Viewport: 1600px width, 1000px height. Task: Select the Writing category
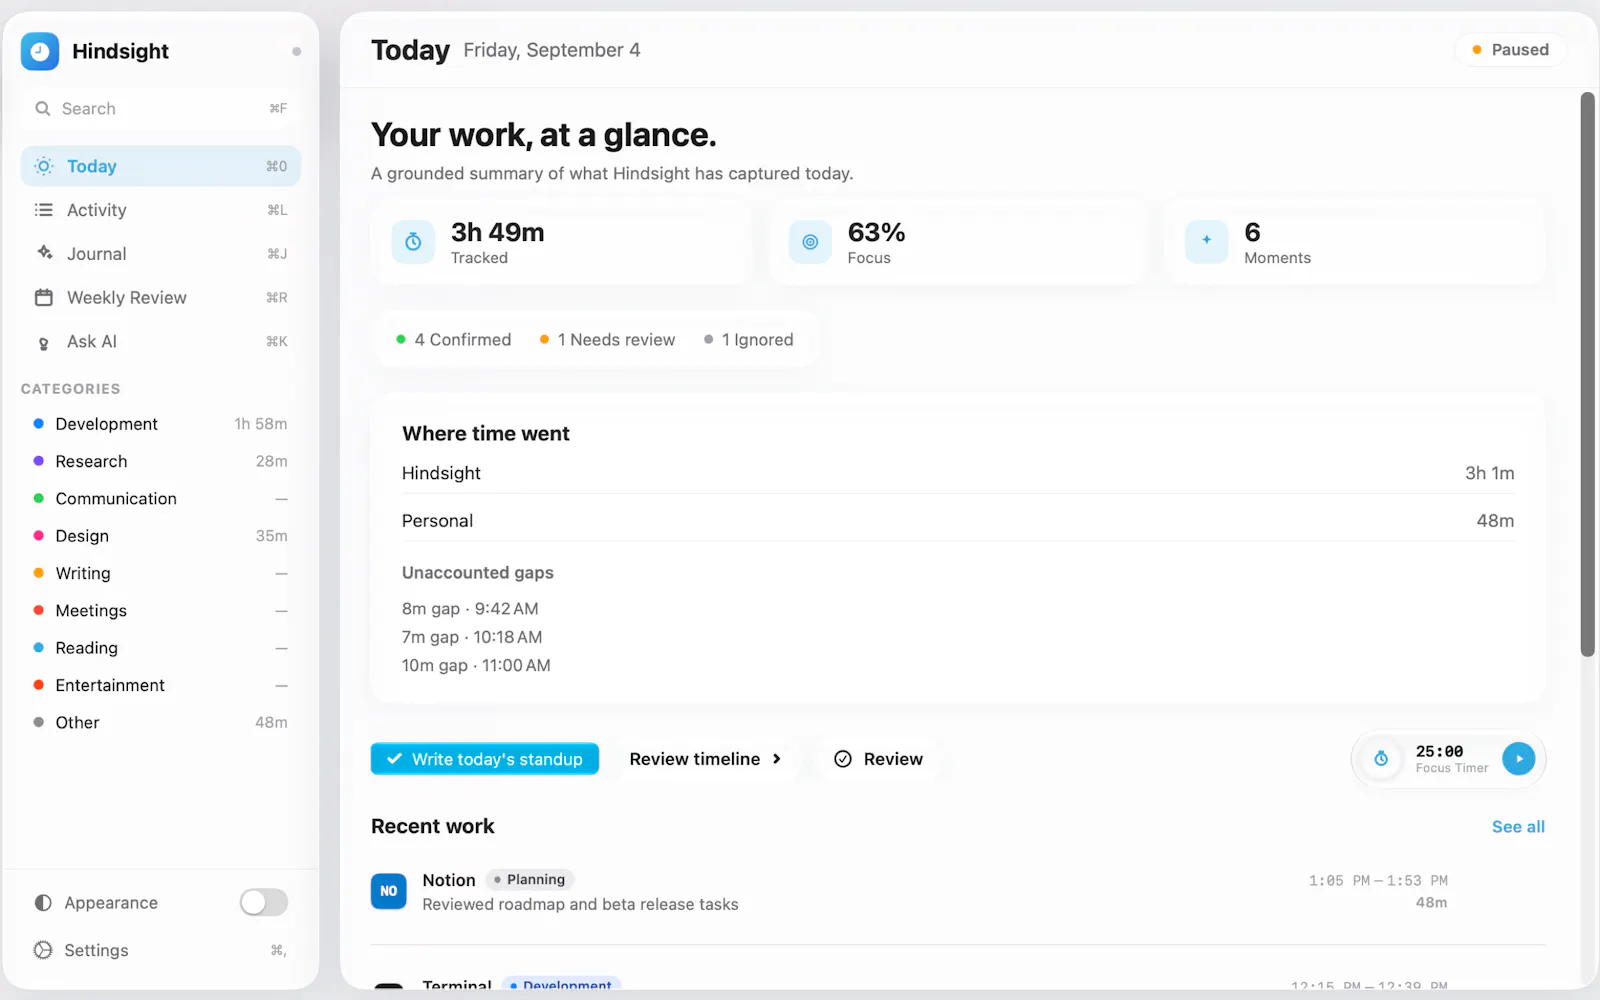pos(161,573)
